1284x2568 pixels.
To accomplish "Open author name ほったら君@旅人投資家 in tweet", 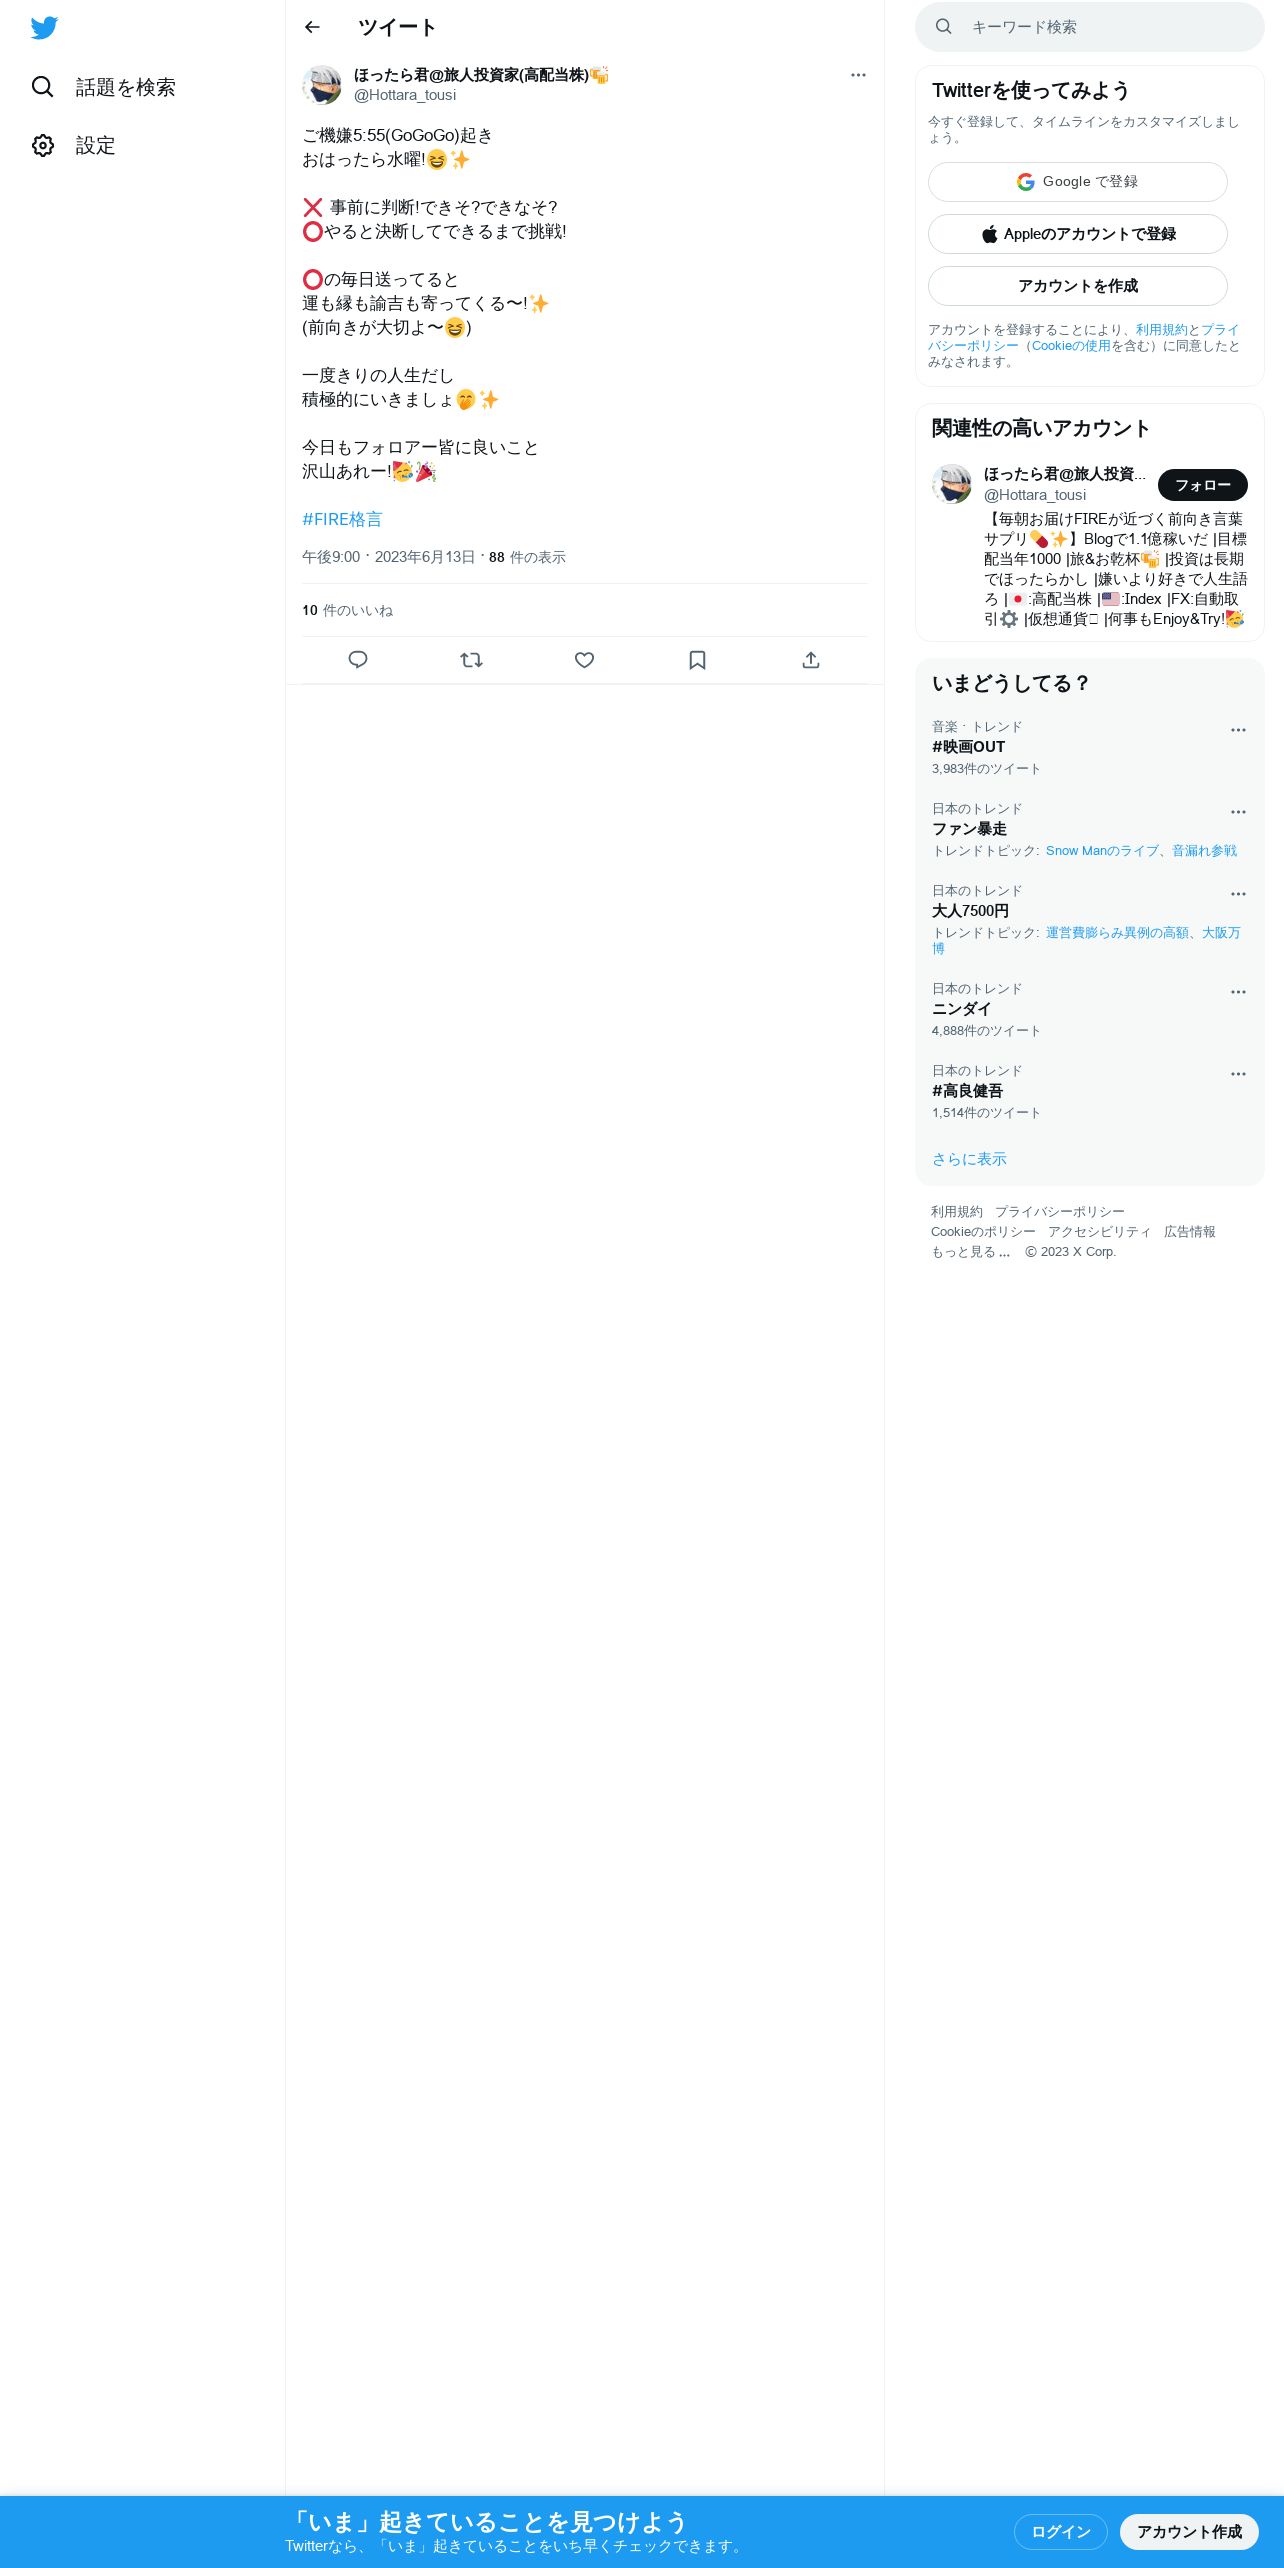I will pos(481,75).
